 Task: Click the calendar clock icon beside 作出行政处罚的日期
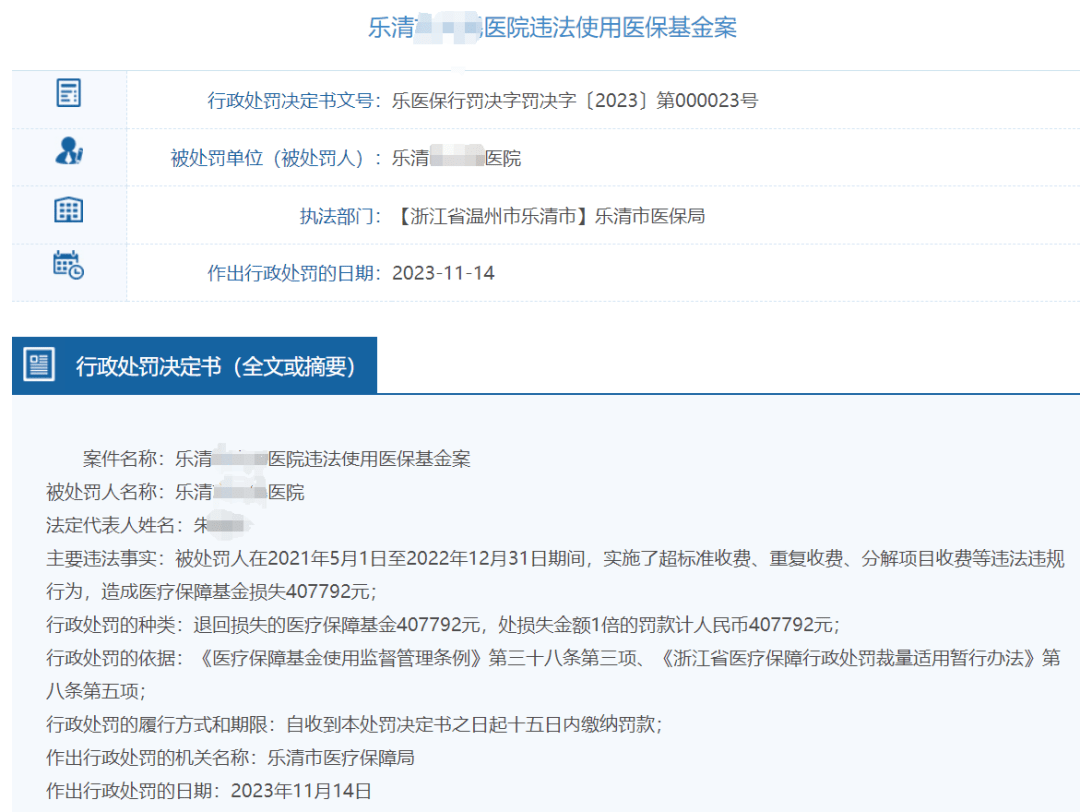click(x=68, y=266)
